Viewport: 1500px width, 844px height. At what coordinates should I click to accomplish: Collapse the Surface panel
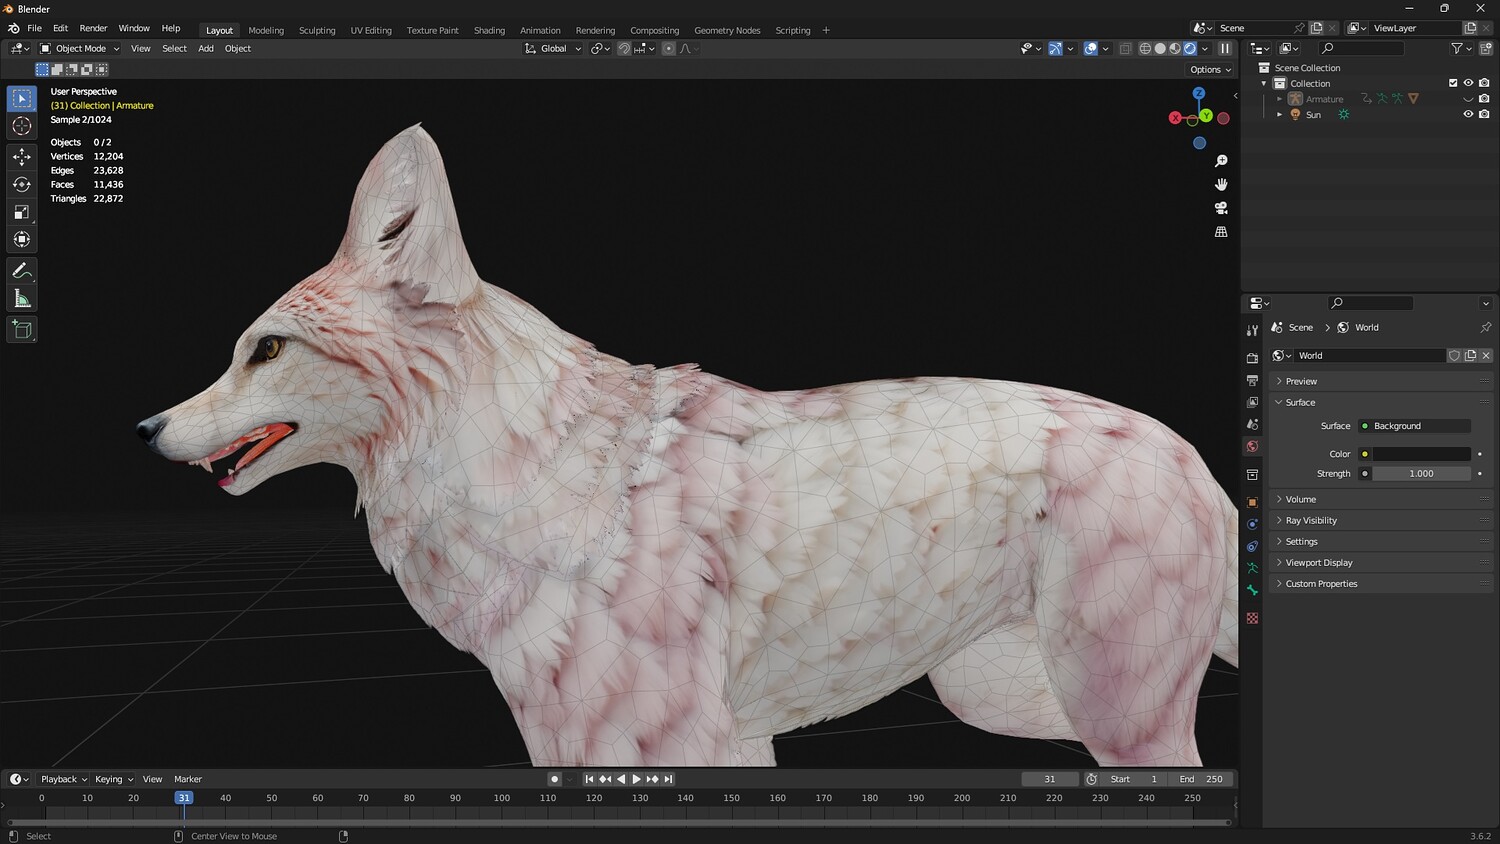click(x=1380, y=402)
